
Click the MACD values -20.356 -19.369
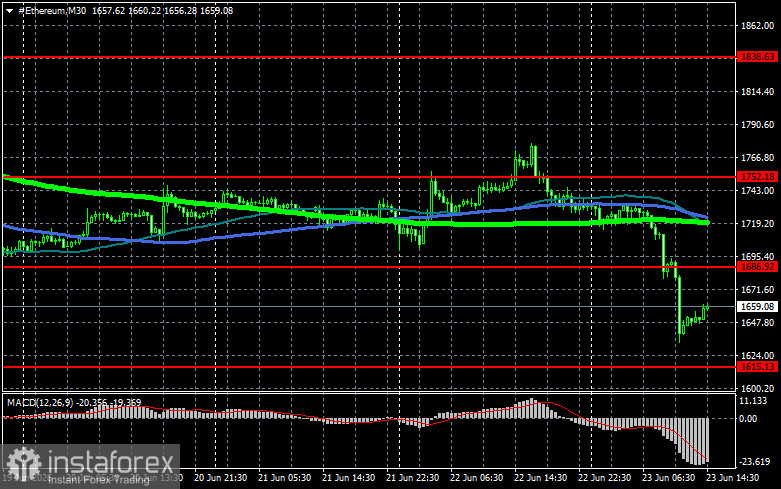109,402
